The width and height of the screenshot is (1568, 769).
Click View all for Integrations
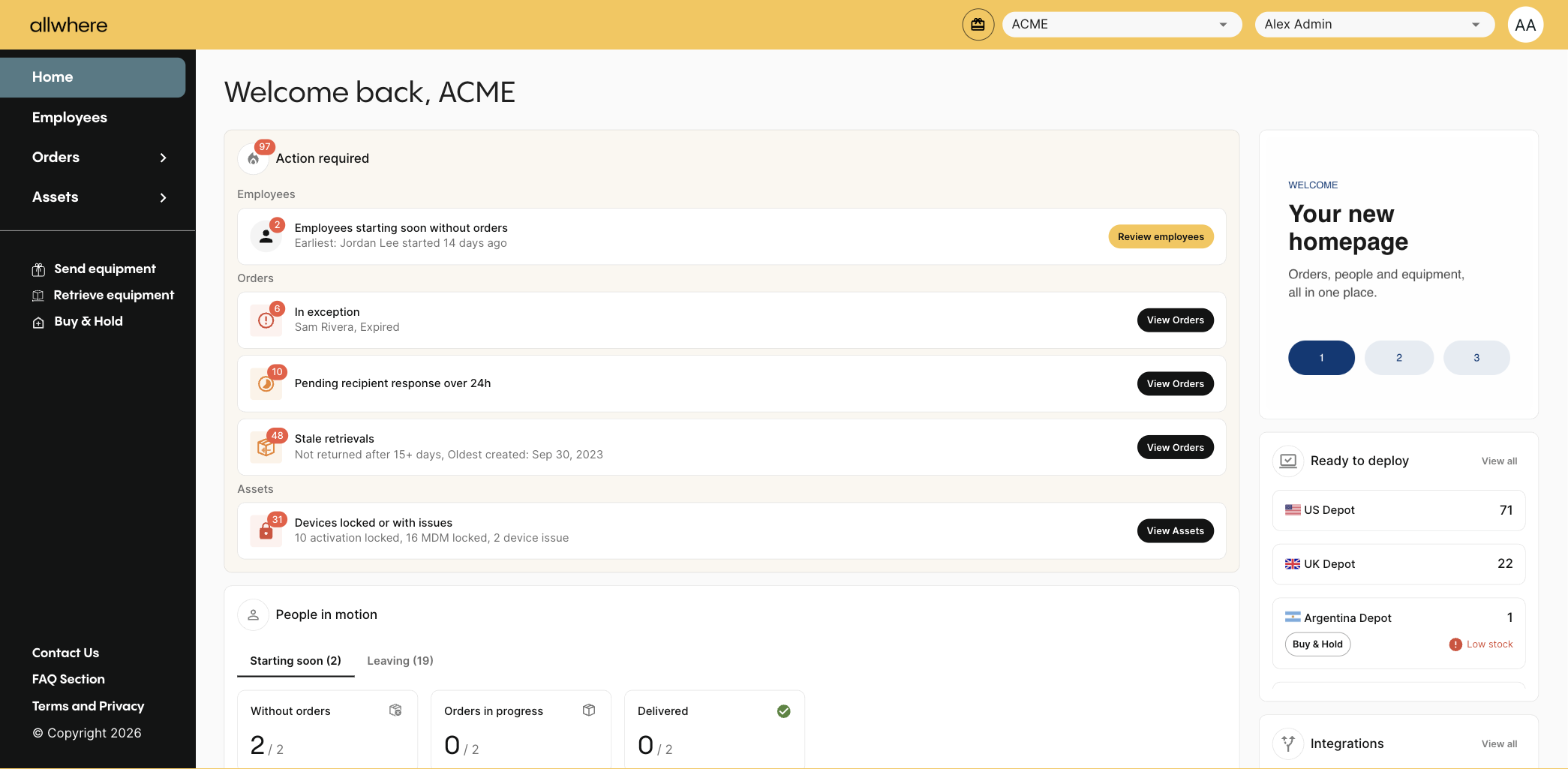coord(1499,744)
